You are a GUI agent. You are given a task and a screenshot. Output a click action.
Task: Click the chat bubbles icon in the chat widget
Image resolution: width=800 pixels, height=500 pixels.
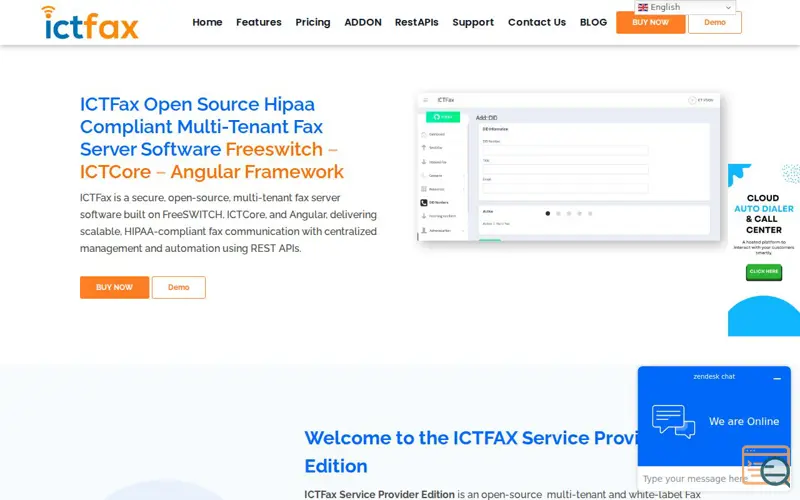coord(673,421)
